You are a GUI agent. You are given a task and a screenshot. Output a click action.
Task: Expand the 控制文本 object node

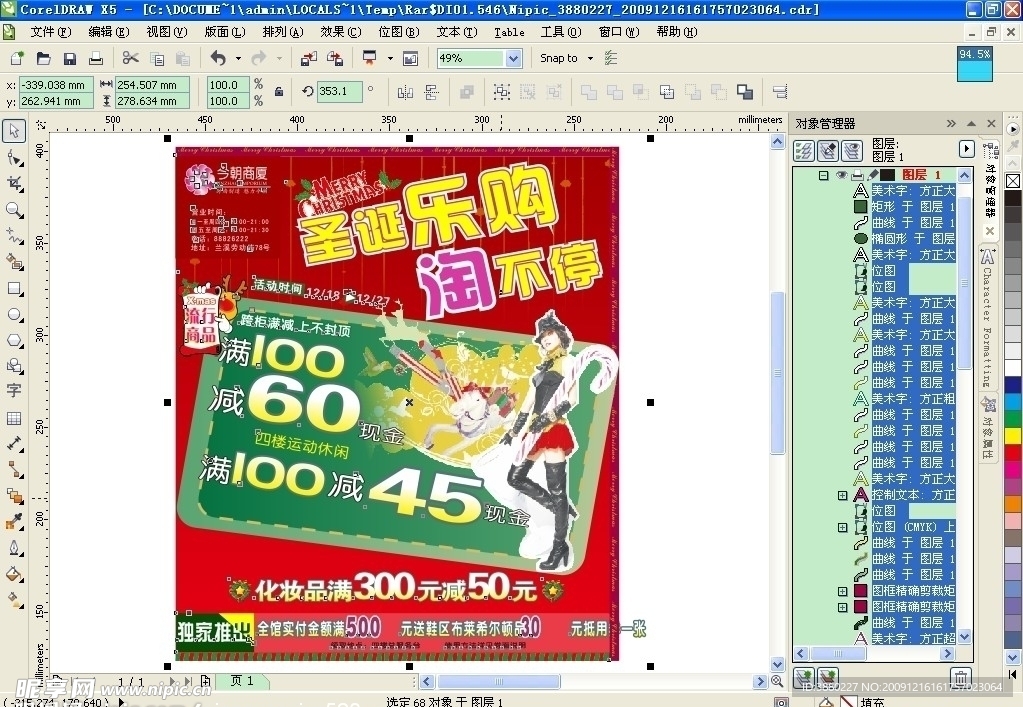pyautogui.click(x=842, y=496)
